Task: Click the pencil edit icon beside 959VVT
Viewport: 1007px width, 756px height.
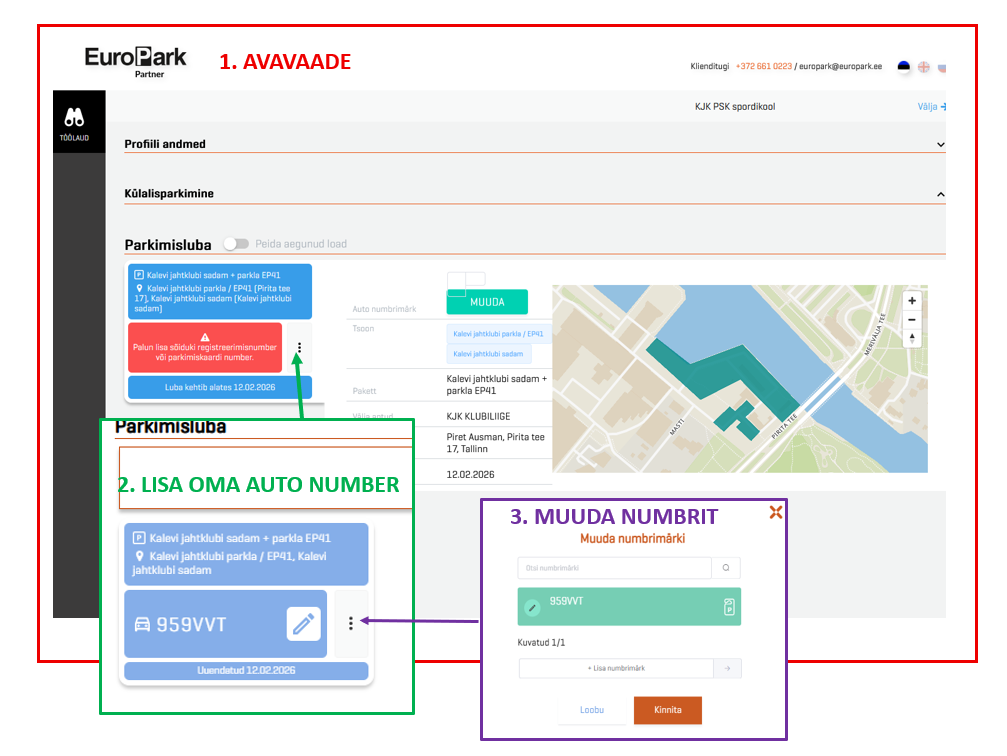Action: click(x=303, y=624)
